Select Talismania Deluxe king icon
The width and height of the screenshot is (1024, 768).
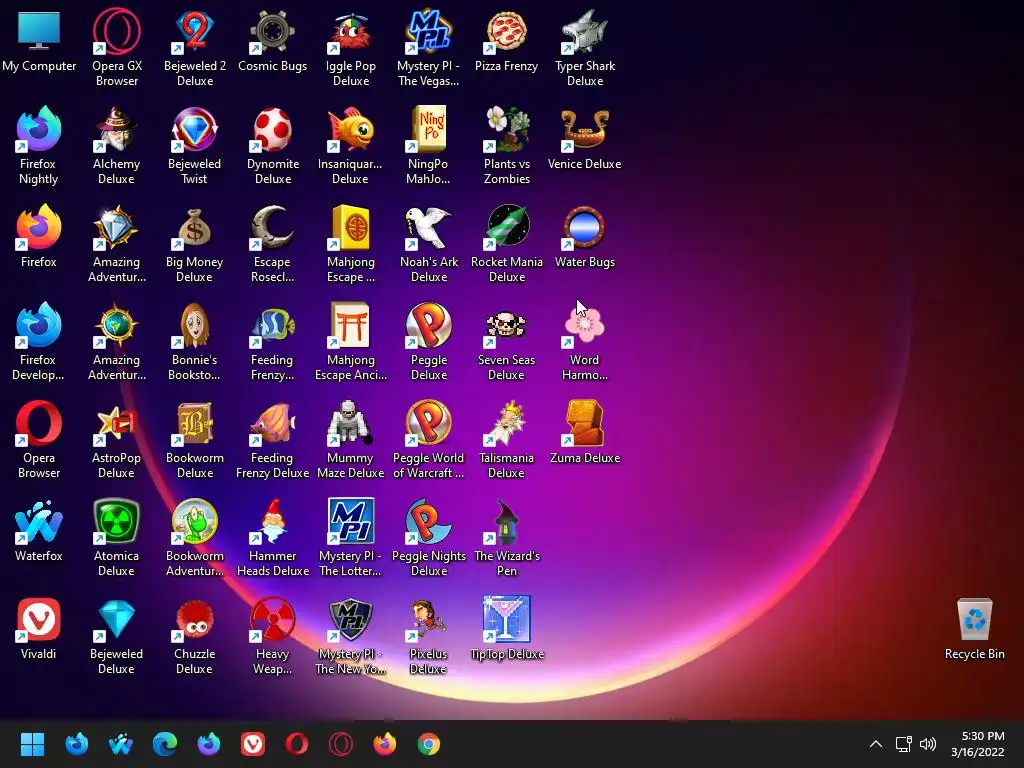pos(506,423)
